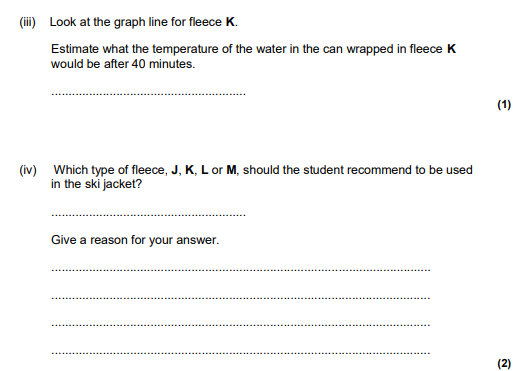Click the (1) mark indicator
This screenshot has height=371, width=521.
504,105
